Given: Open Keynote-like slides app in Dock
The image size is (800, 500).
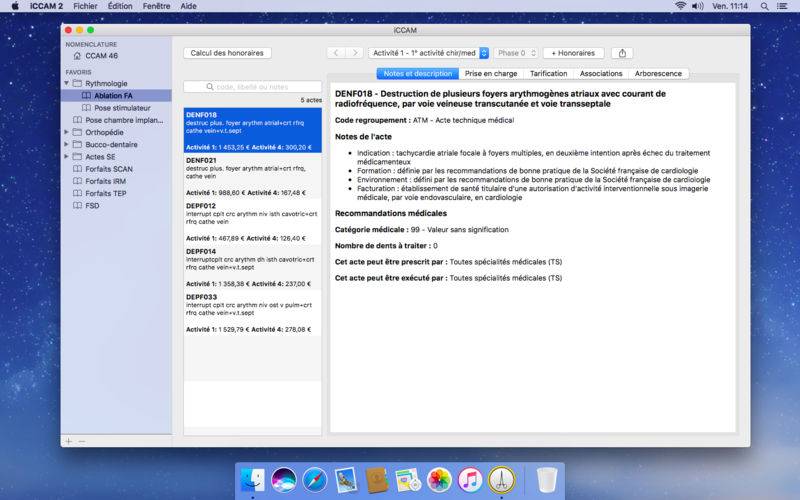Looking at the screenshot, I should [x=408, y=480].
